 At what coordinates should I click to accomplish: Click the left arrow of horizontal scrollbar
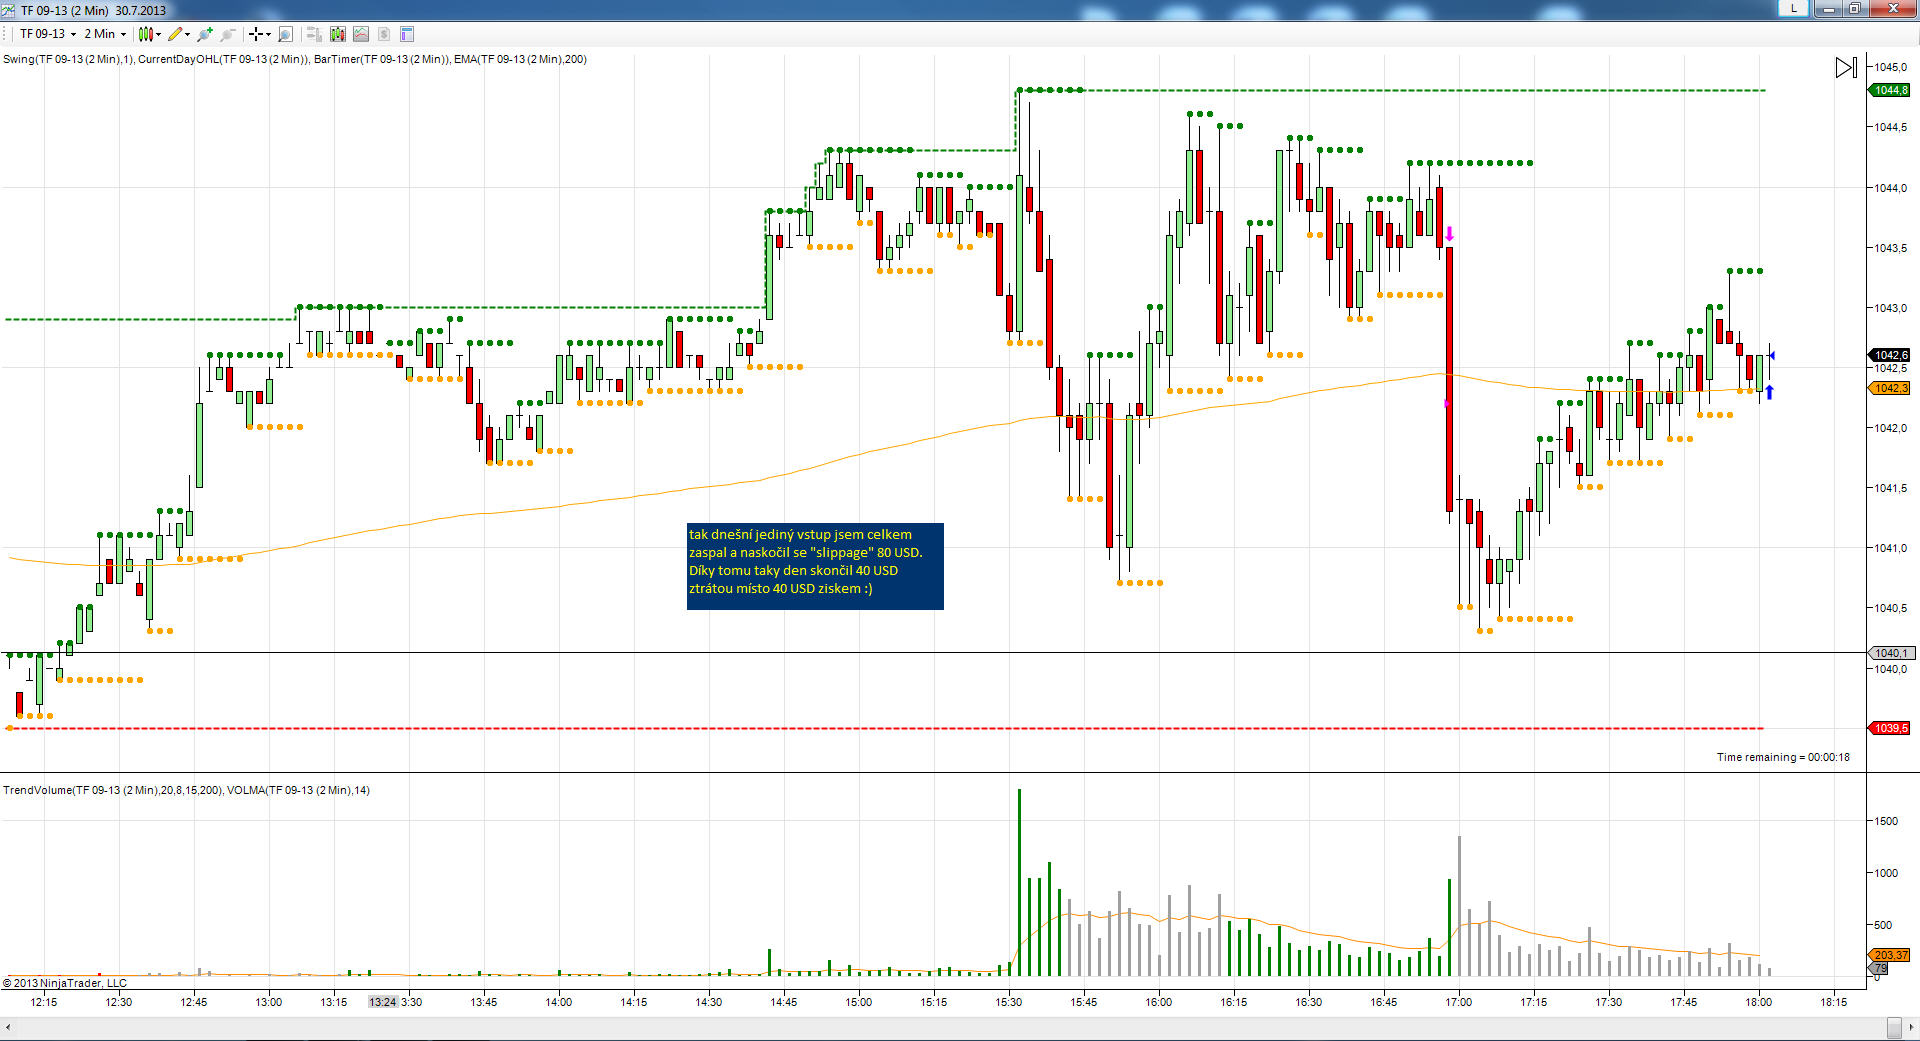[x=8, y=1027]
